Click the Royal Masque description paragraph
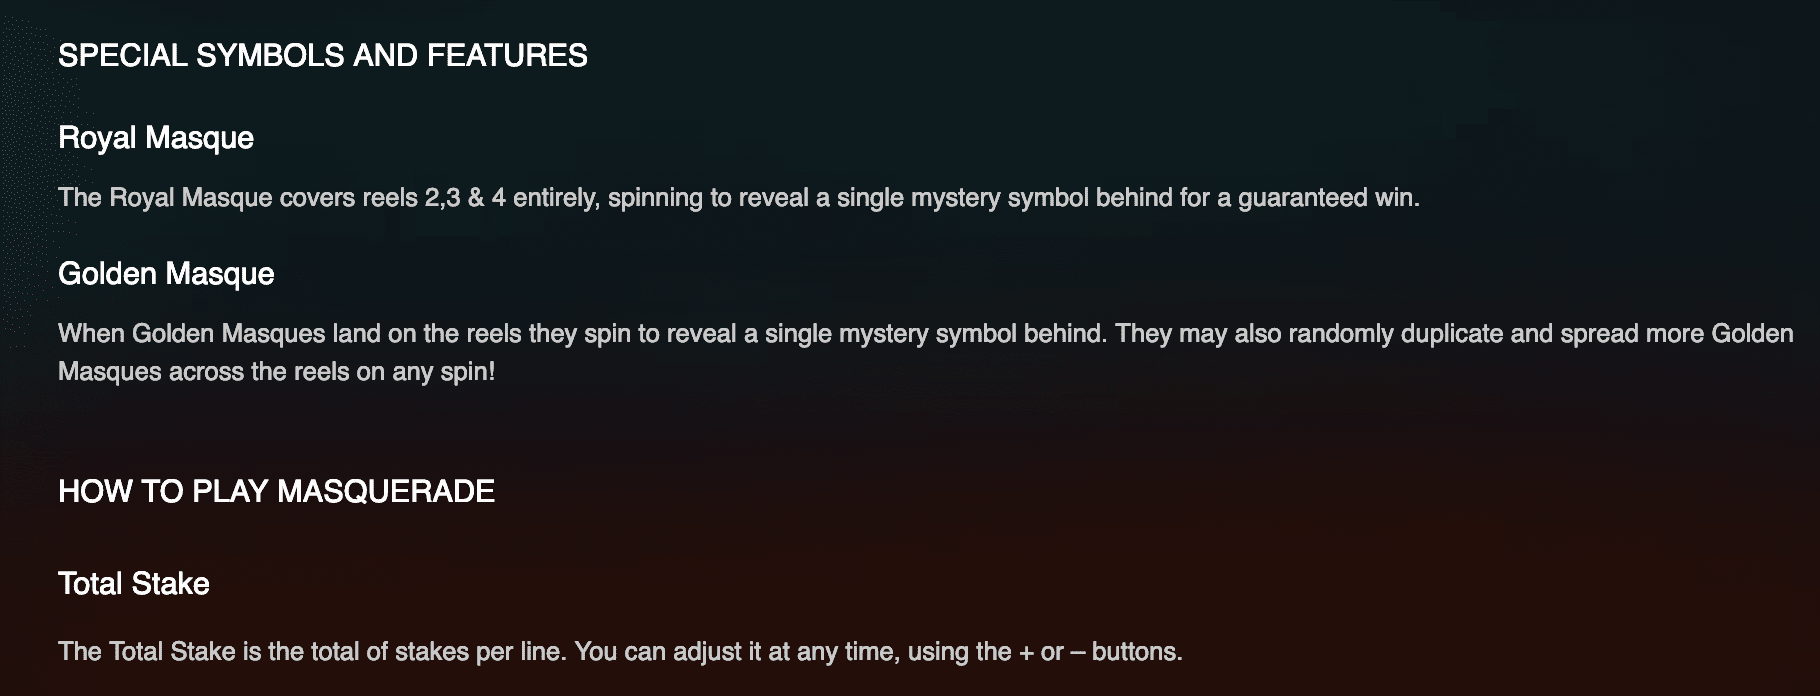This screenshot has height=696, width=1820. [738, 198]
